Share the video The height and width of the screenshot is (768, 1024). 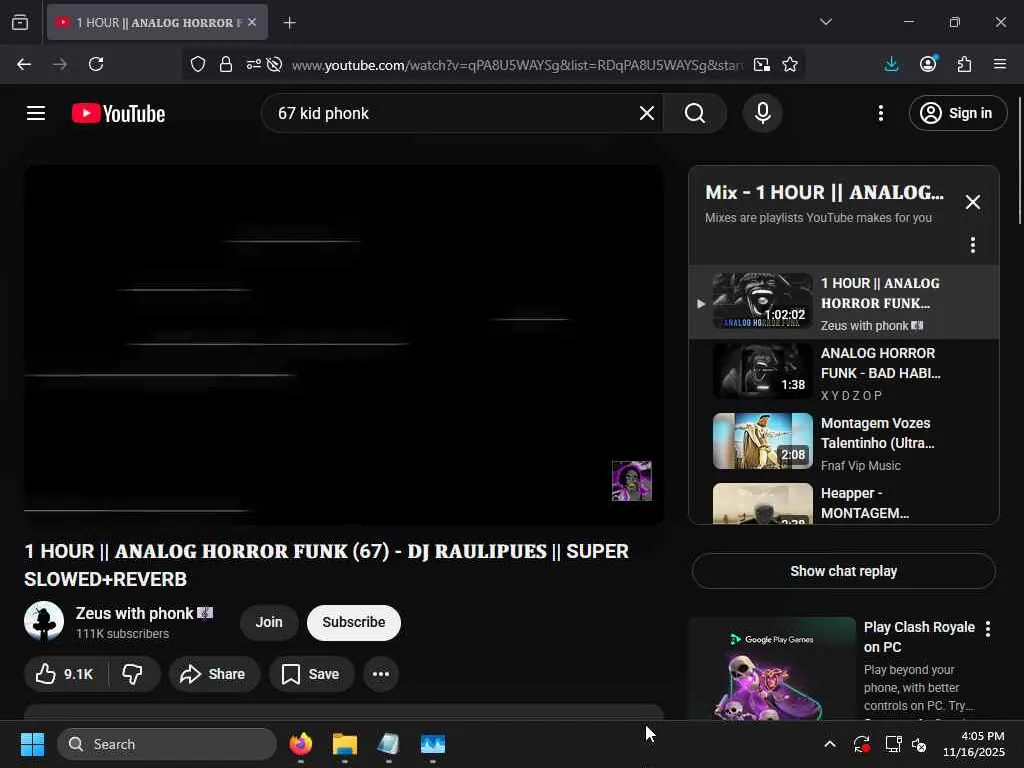pos(214,674)
